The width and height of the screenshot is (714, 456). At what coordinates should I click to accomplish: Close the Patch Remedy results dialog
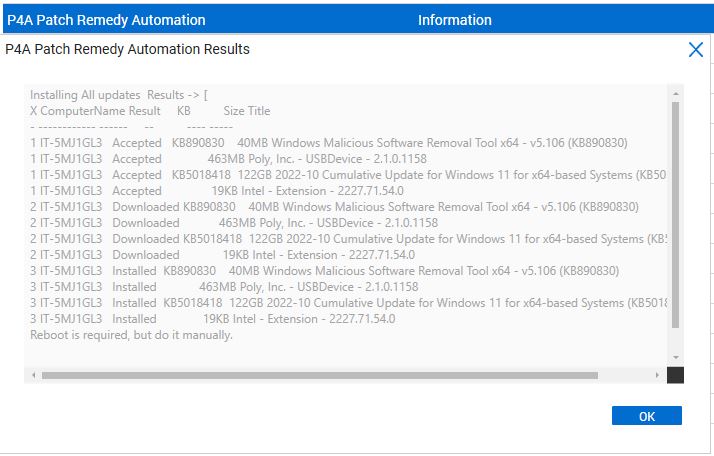[x=695, y=50]
